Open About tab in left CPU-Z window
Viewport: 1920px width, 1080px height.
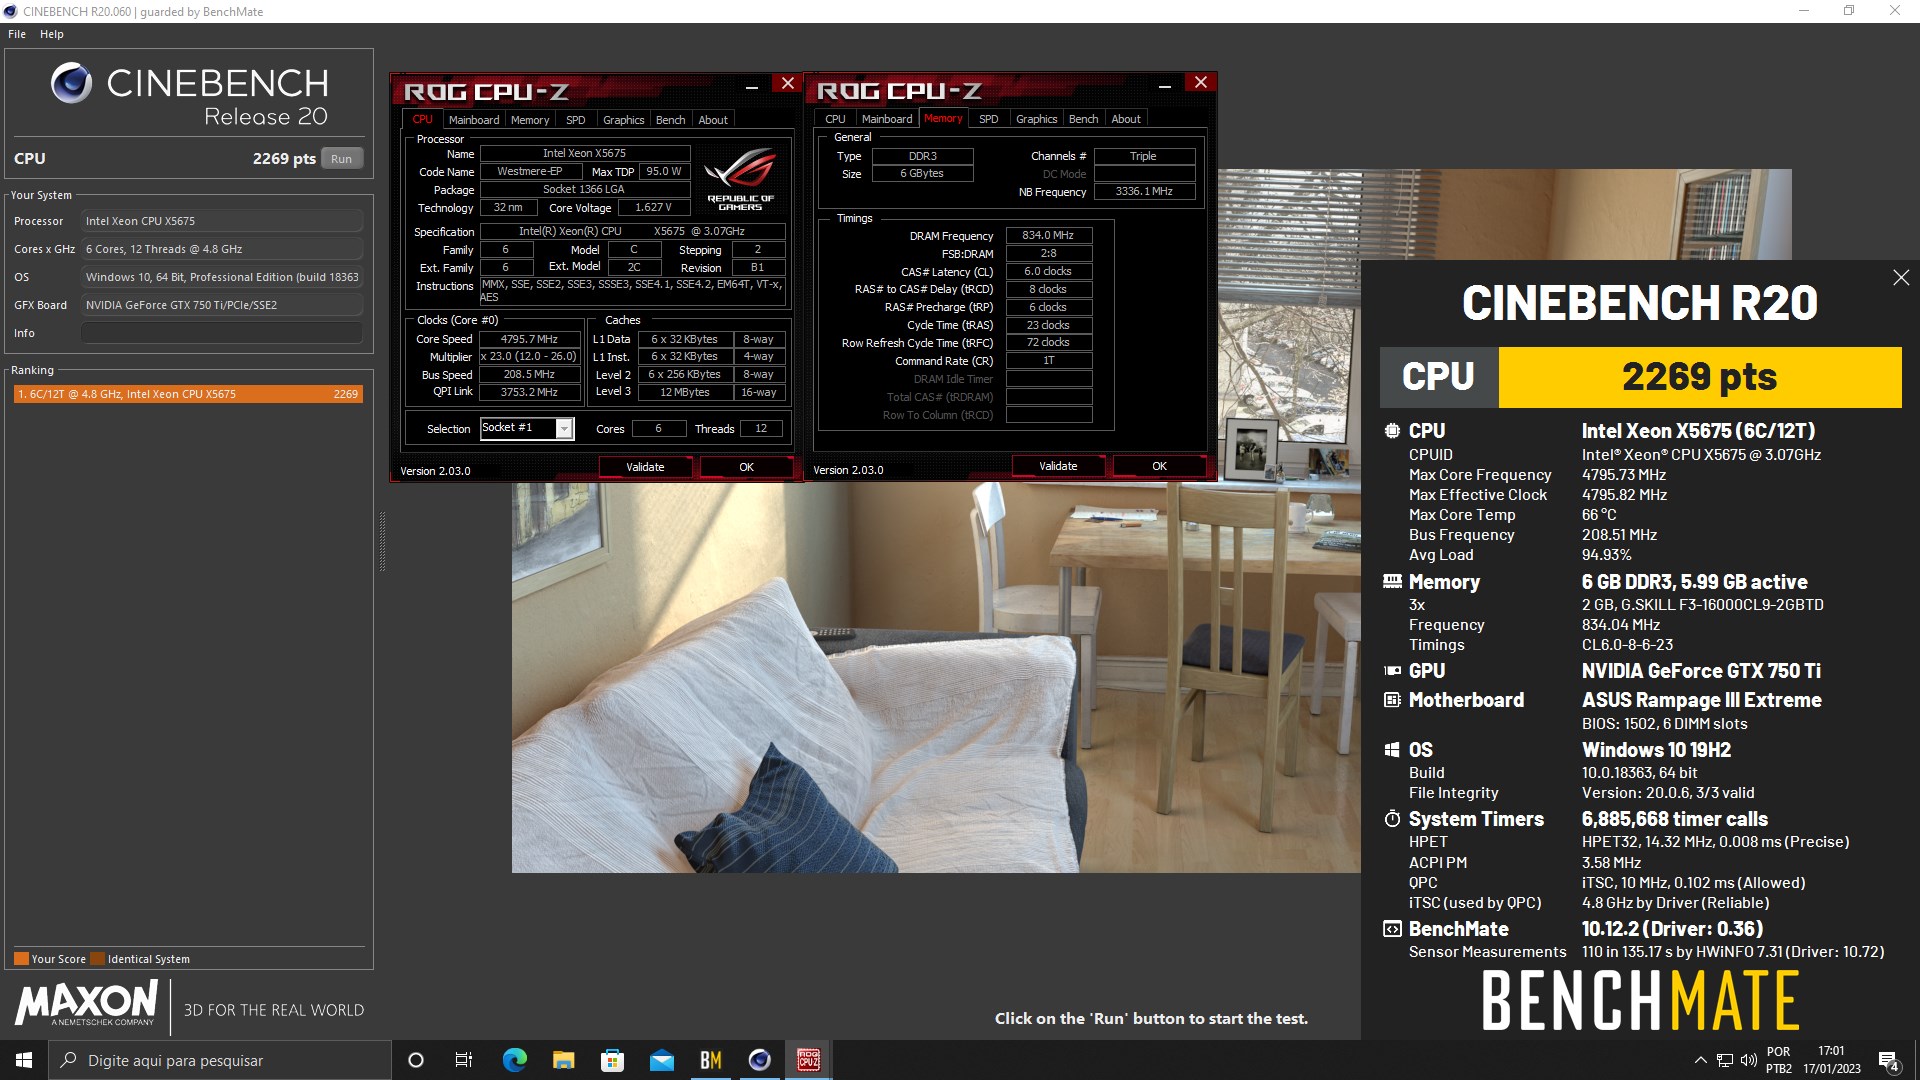[713, 120]
